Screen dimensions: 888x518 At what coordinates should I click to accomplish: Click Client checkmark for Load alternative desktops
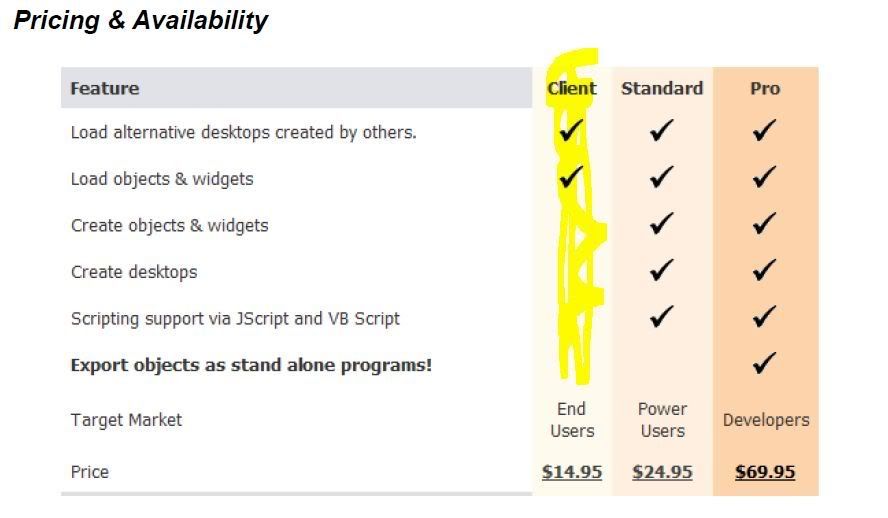click(x=571, y=130)
